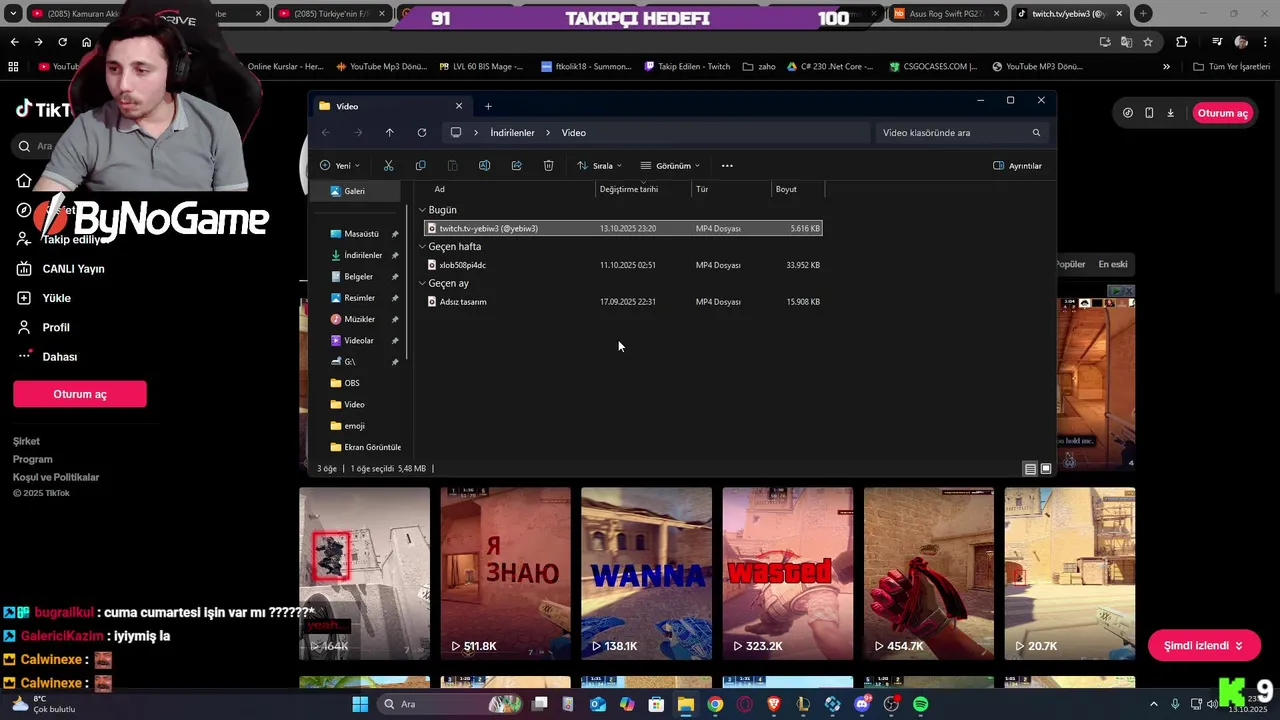The image size is (1280, 720).
Task: Open Outlook from the taskbar
Action: point(598,704)
